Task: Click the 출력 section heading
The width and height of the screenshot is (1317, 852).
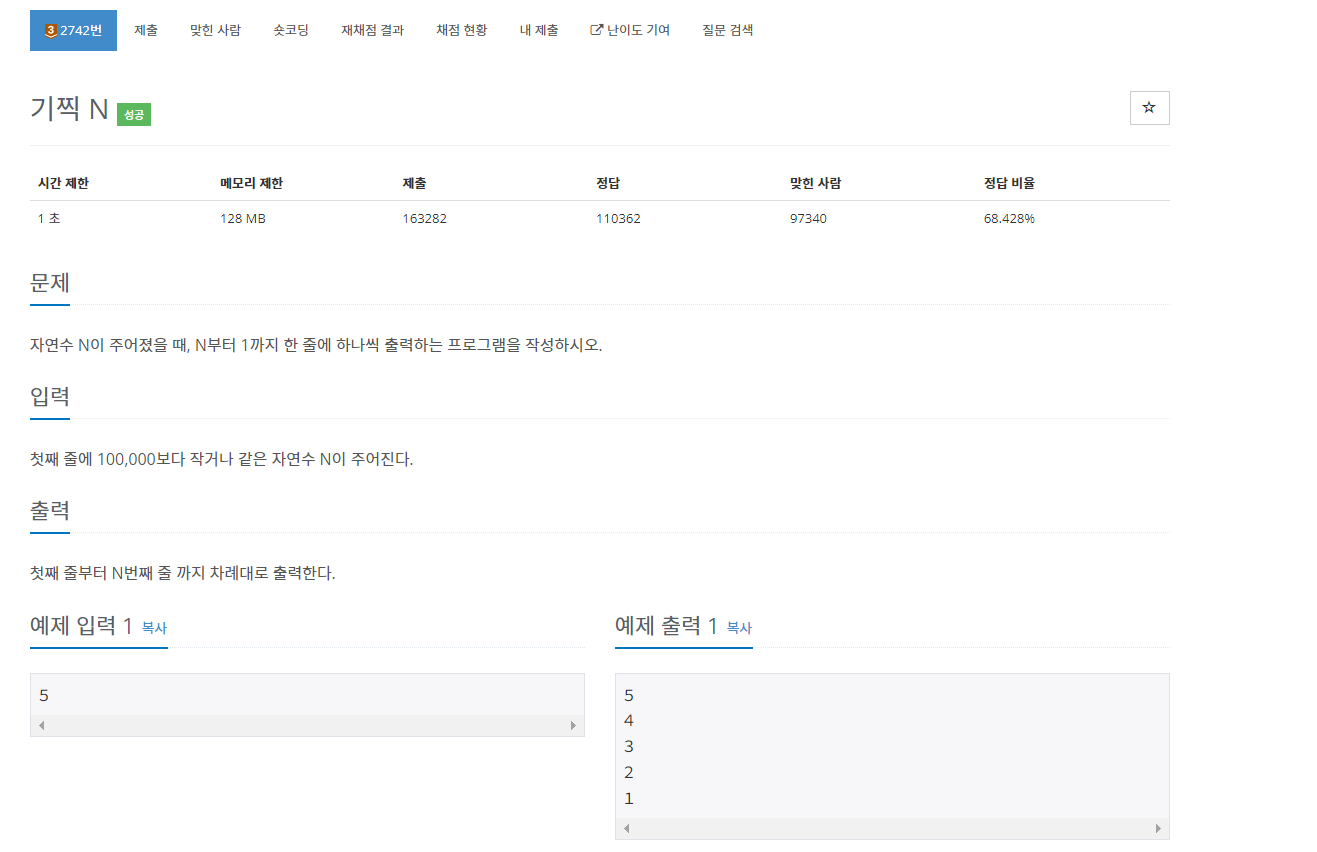Action: tap(50, 511)
